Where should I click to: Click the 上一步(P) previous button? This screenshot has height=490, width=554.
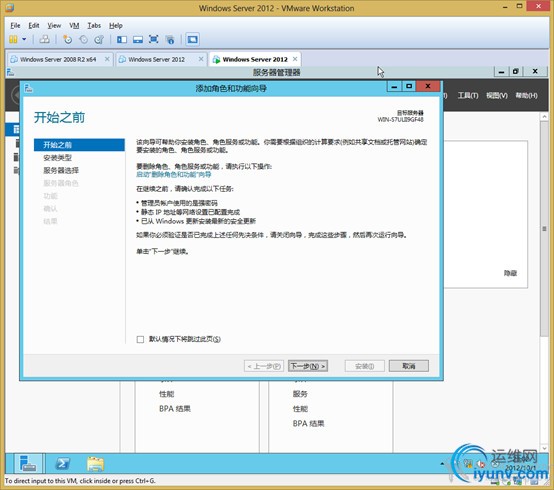pos(264,366)
